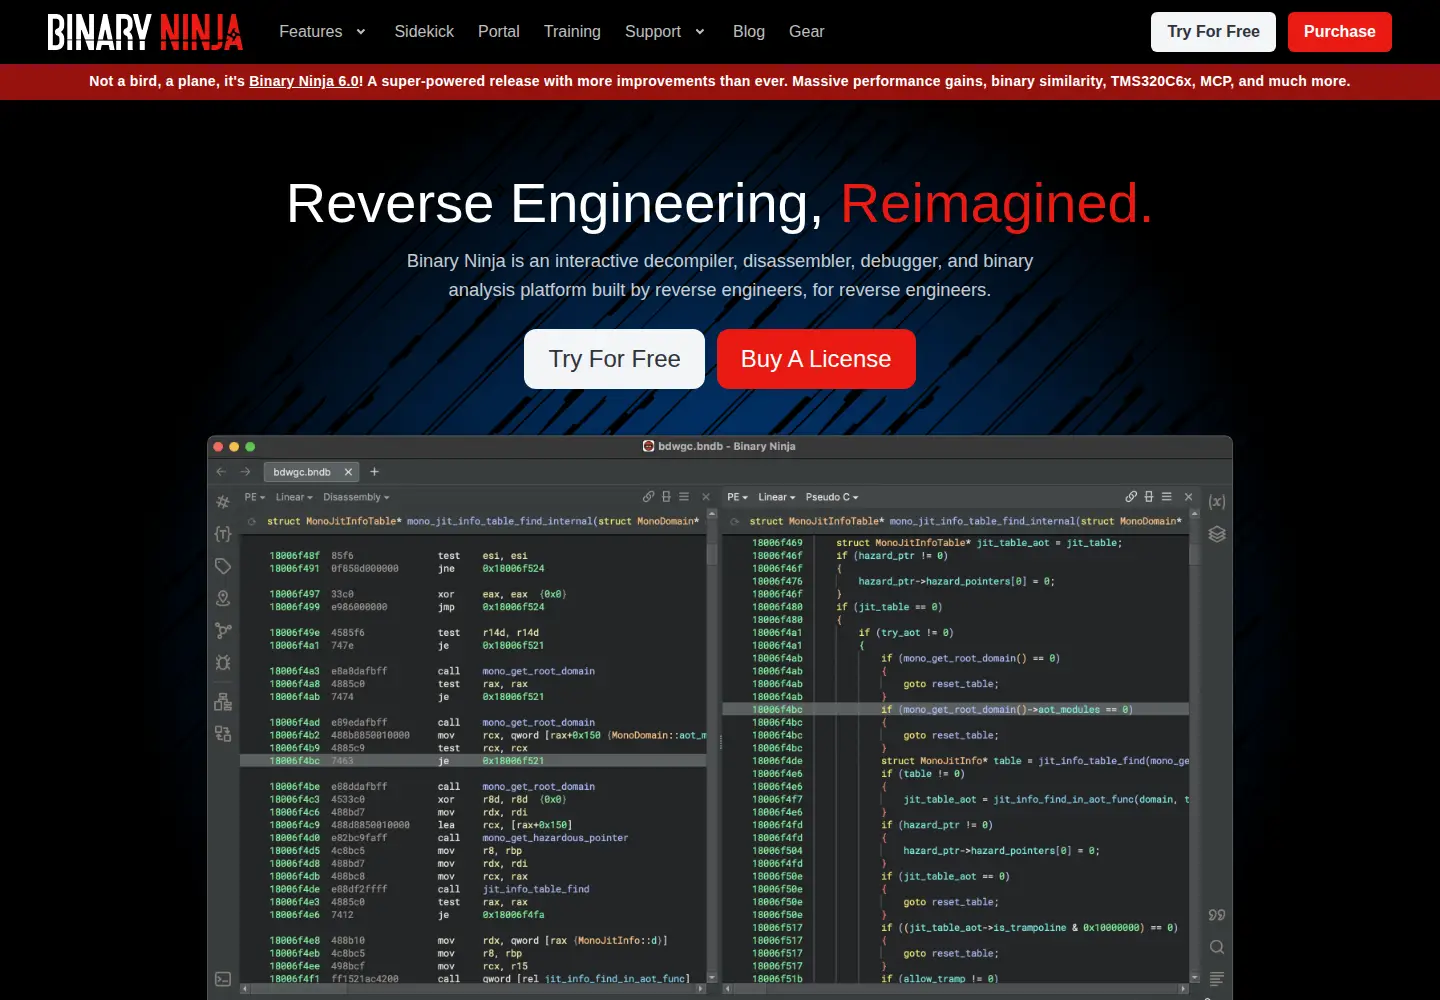
Task: Click the jit_table_aot = jit_table declaration line
Action: click(979, 543)
